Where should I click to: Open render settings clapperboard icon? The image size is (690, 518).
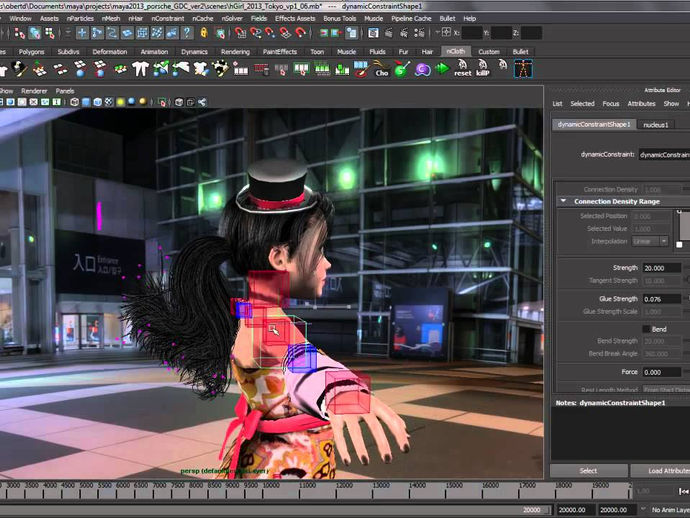pos(419,33)
